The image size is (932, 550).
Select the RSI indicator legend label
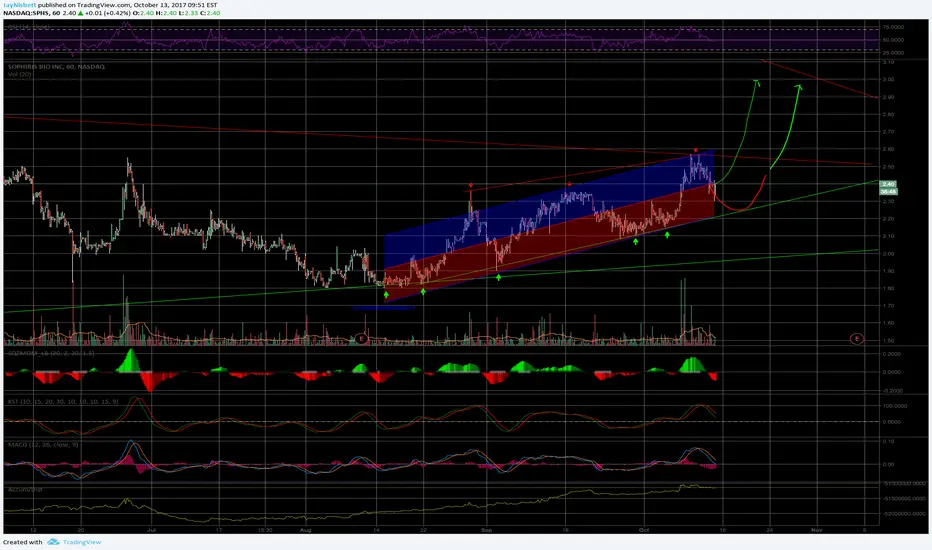click(27, 27)
